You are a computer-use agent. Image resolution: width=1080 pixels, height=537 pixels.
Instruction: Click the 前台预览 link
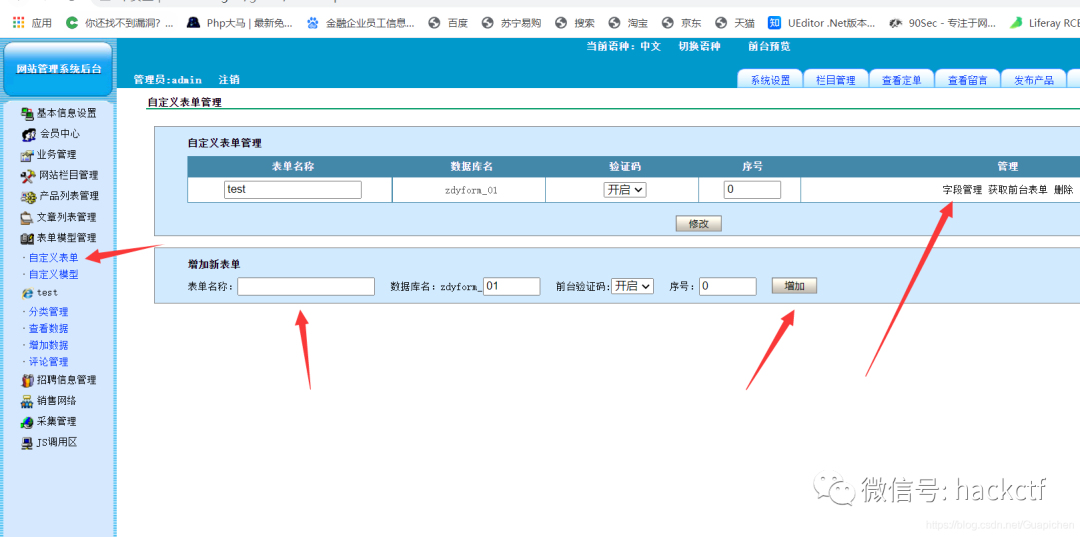(769, 47)
